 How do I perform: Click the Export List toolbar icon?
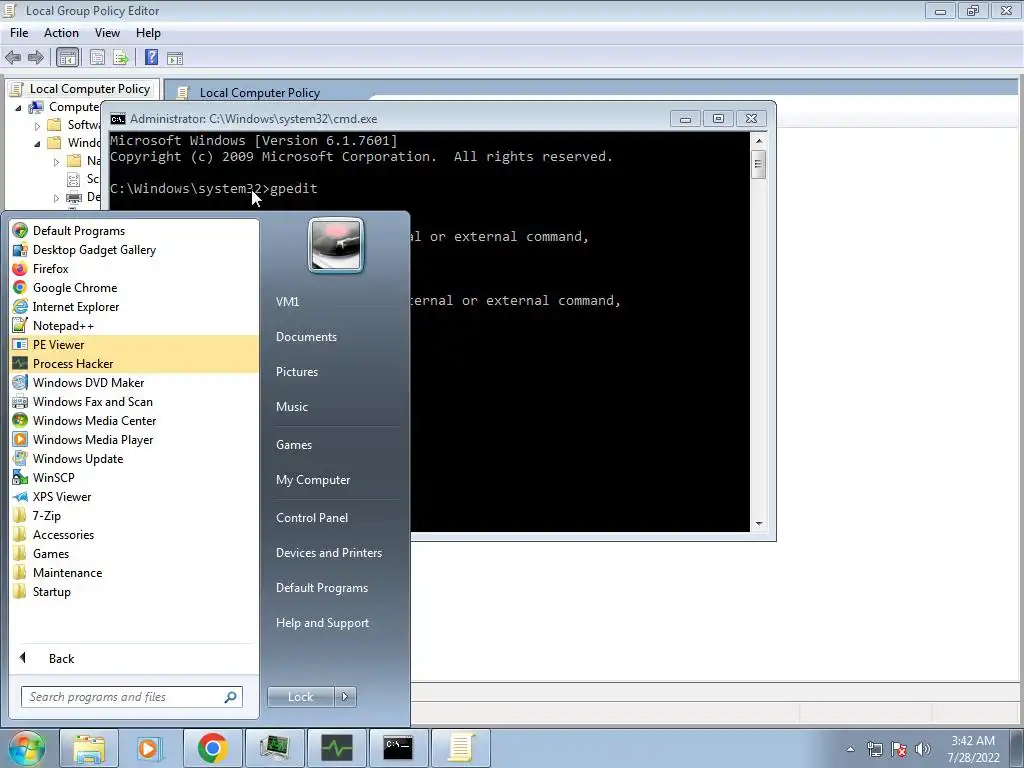click(x=121, y=57)
